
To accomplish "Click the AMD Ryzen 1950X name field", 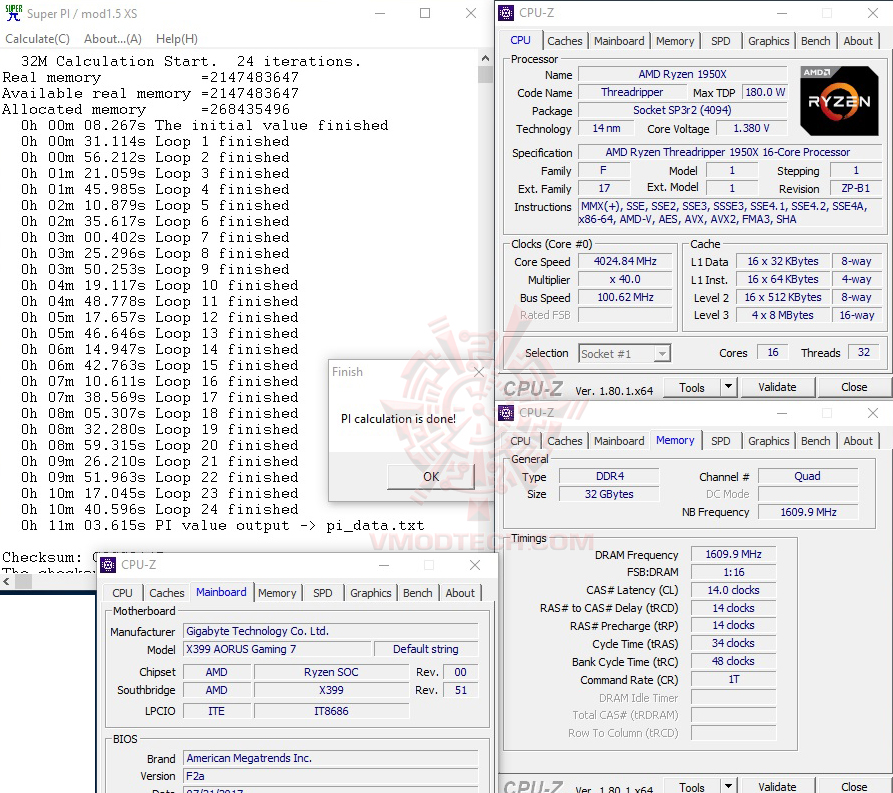I will coord(682,74).
